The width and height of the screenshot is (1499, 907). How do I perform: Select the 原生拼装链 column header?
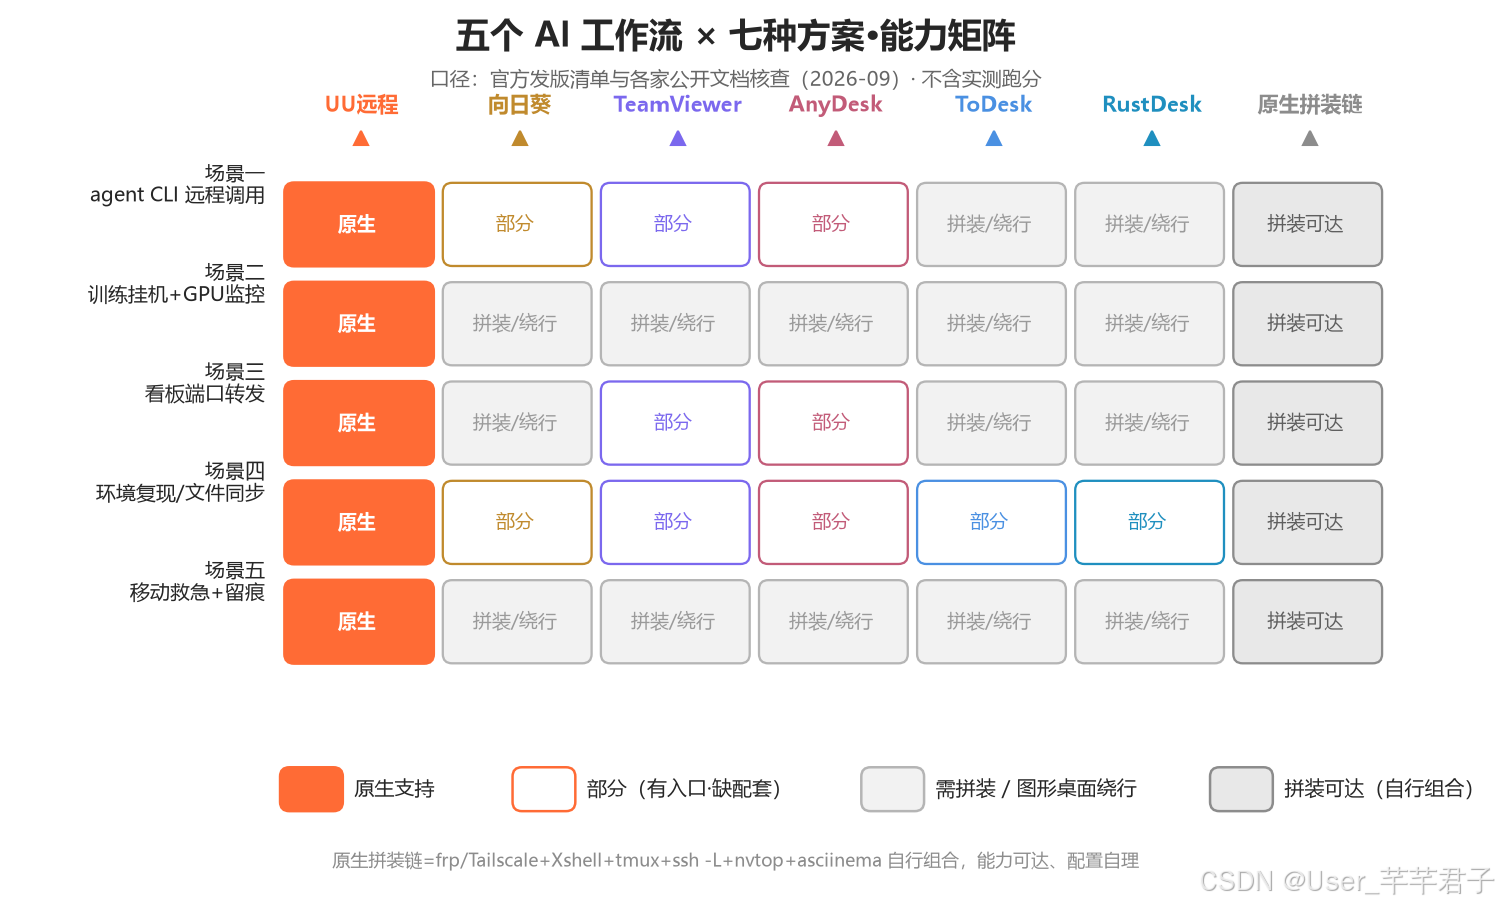(1310, 105)
